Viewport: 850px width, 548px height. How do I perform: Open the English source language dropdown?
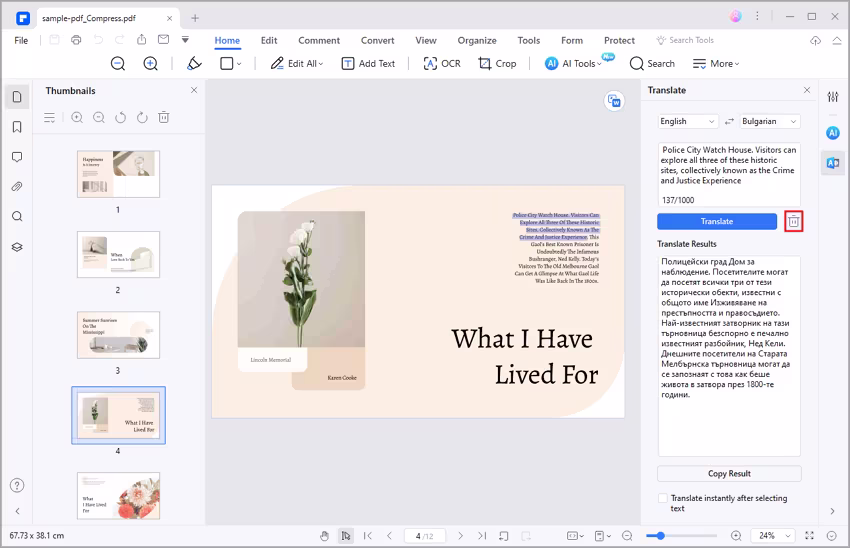point(688,121)
